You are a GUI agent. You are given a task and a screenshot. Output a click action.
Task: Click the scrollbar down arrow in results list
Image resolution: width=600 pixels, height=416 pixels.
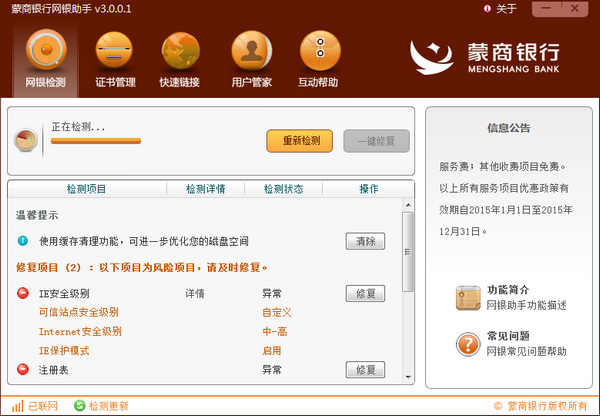tap(408, 373)
